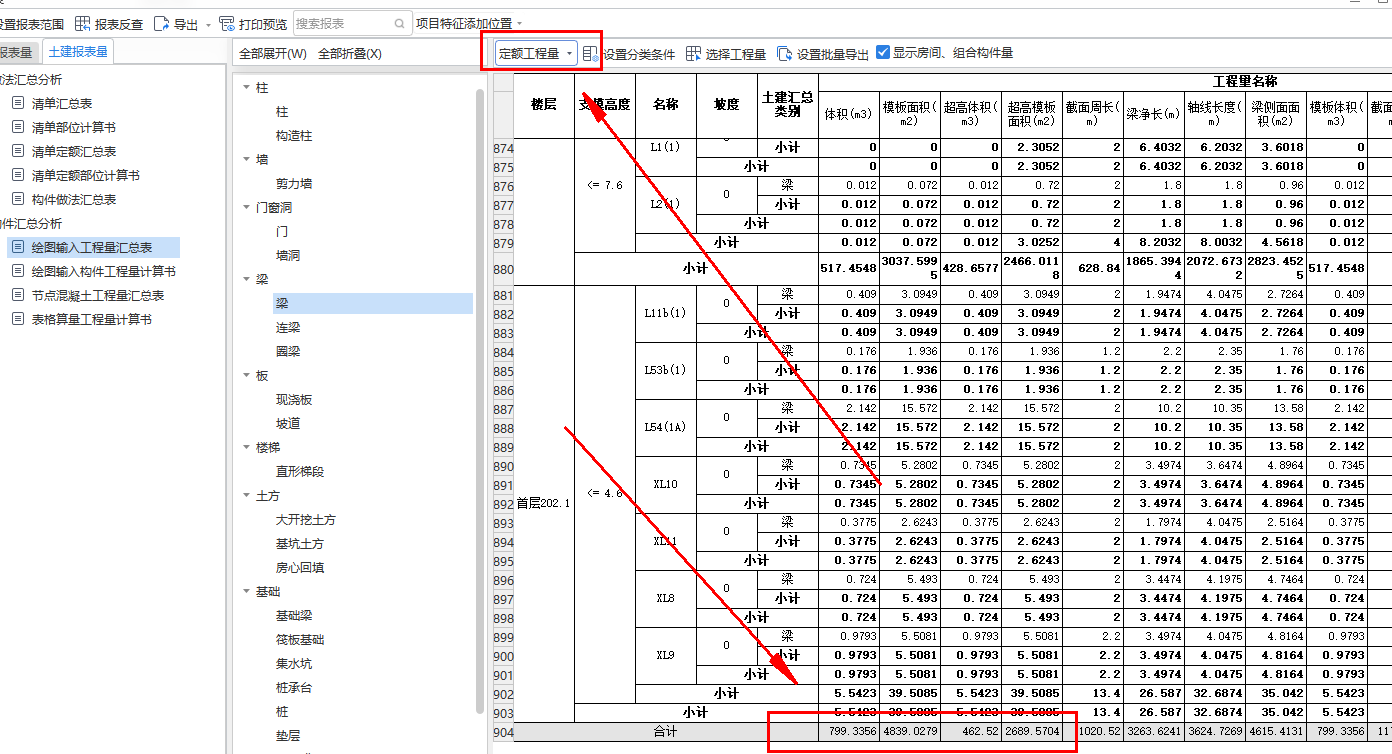
Task: Select 坡道 in component tree
Action: 288,423
